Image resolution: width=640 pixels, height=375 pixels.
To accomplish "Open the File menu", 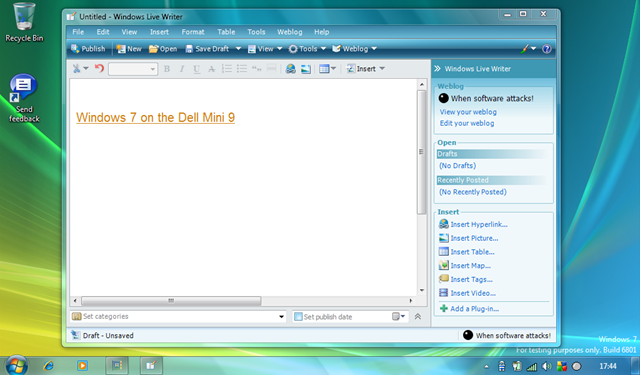I will [x=78, y=32].
